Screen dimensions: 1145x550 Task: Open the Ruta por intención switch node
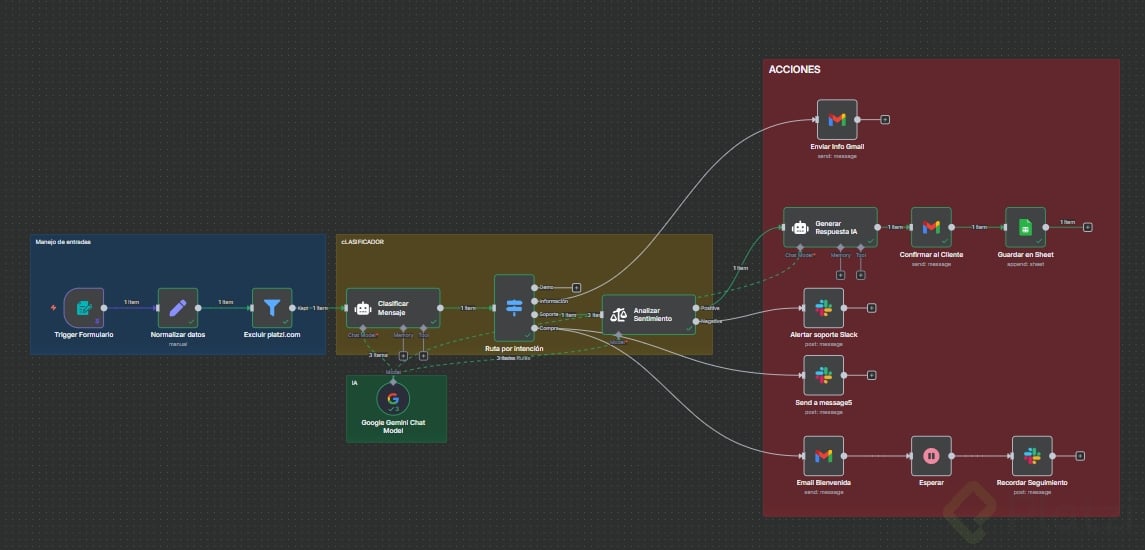514,308
